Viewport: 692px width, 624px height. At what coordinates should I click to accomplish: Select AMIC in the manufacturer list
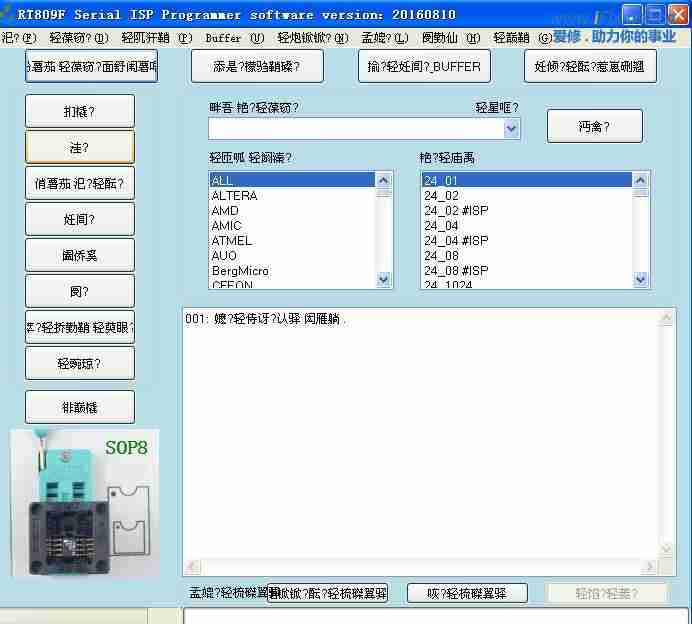coord(292,226)
